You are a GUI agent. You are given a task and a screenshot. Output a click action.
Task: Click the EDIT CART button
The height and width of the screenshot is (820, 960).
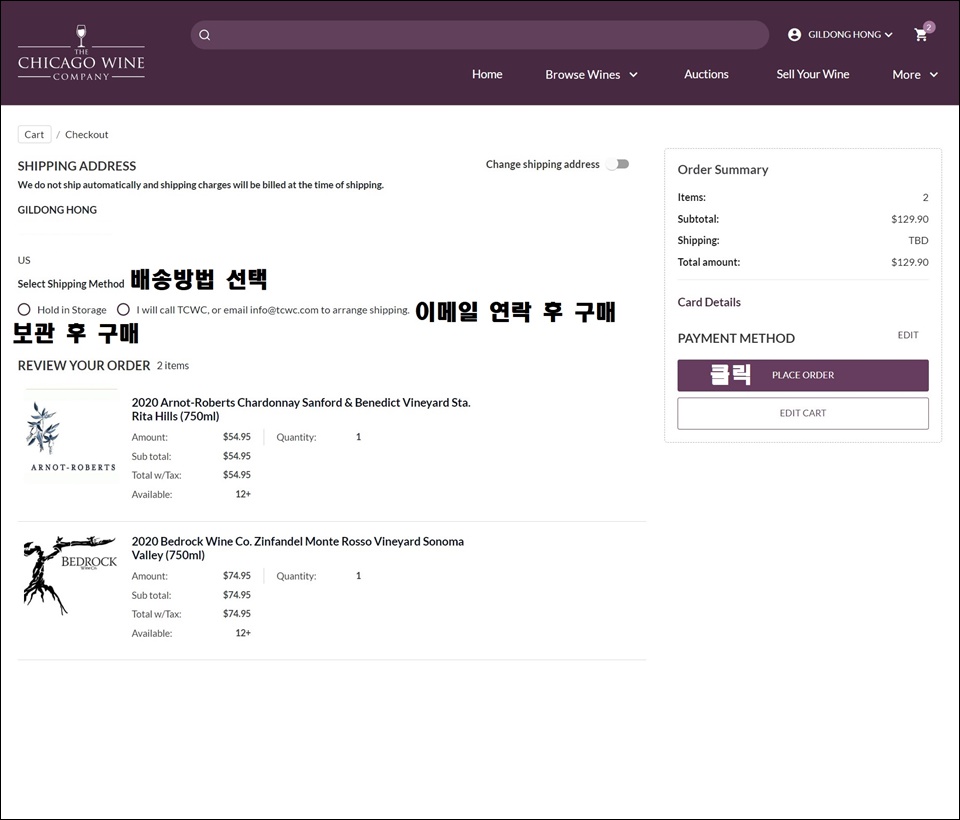coord(803,413)
